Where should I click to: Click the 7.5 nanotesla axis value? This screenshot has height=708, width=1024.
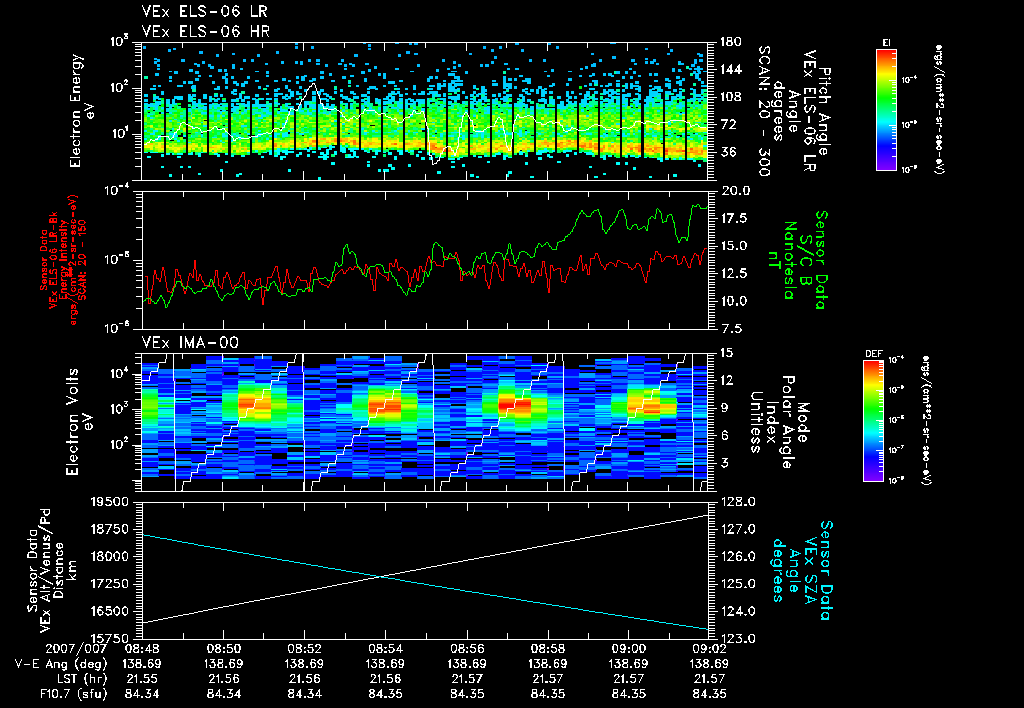731,329
